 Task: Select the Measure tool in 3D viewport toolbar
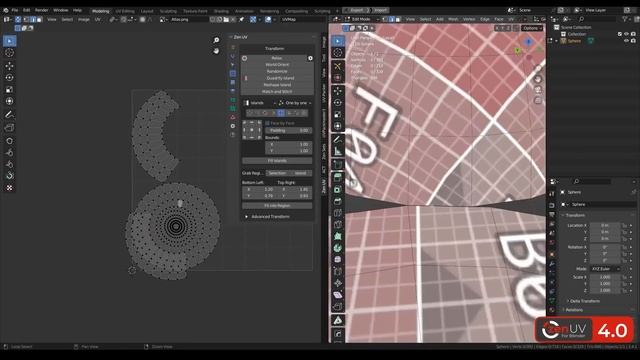tap(338, 152)
